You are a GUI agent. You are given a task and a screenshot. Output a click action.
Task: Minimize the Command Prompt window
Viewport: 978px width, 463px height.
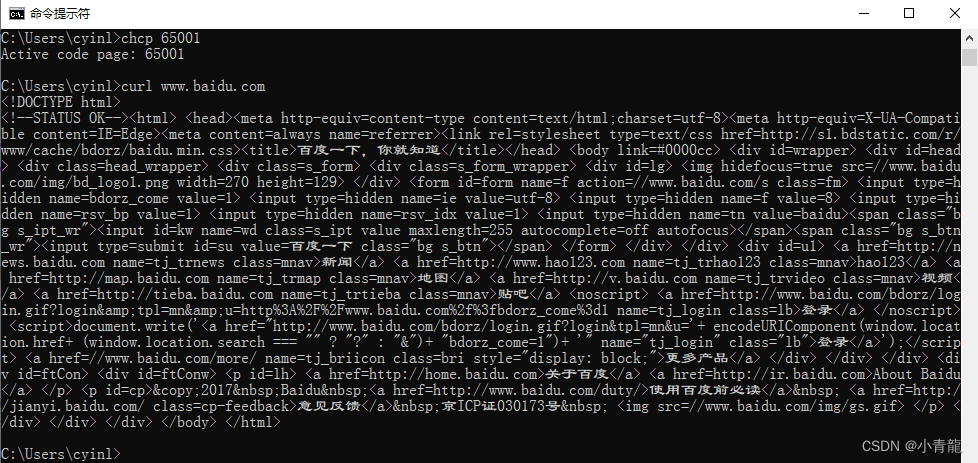pyautogui.click(x=864, y=14)
